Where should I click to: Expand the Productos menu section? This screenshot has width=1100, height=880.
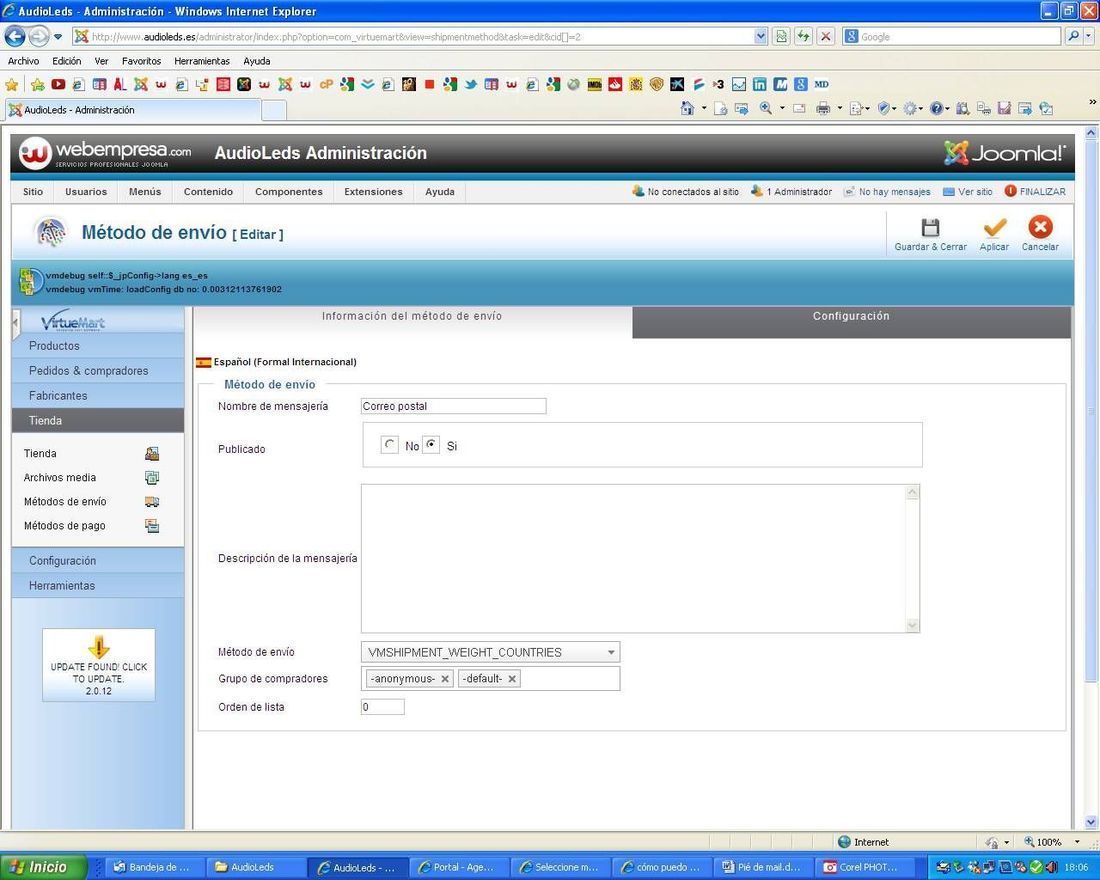point(98,346)
